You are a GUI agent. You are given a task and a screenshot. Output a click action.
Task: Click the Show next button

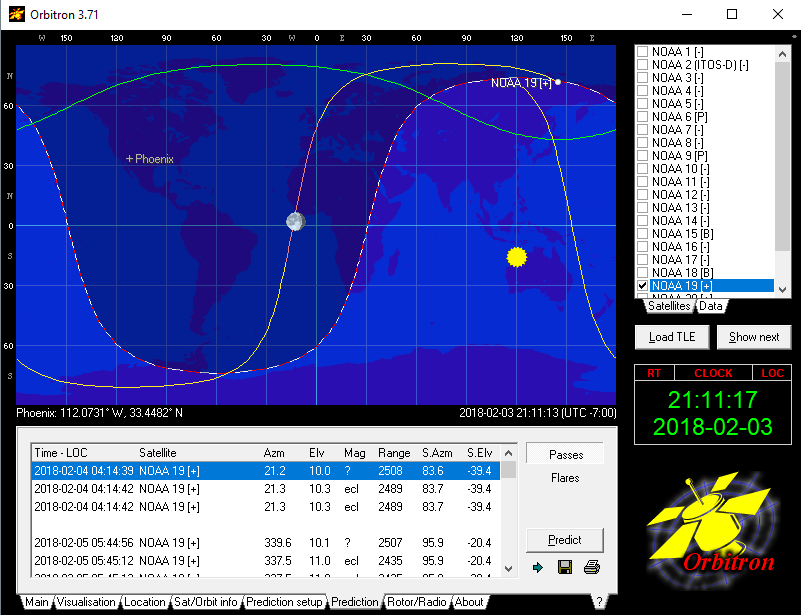[754, 337]
